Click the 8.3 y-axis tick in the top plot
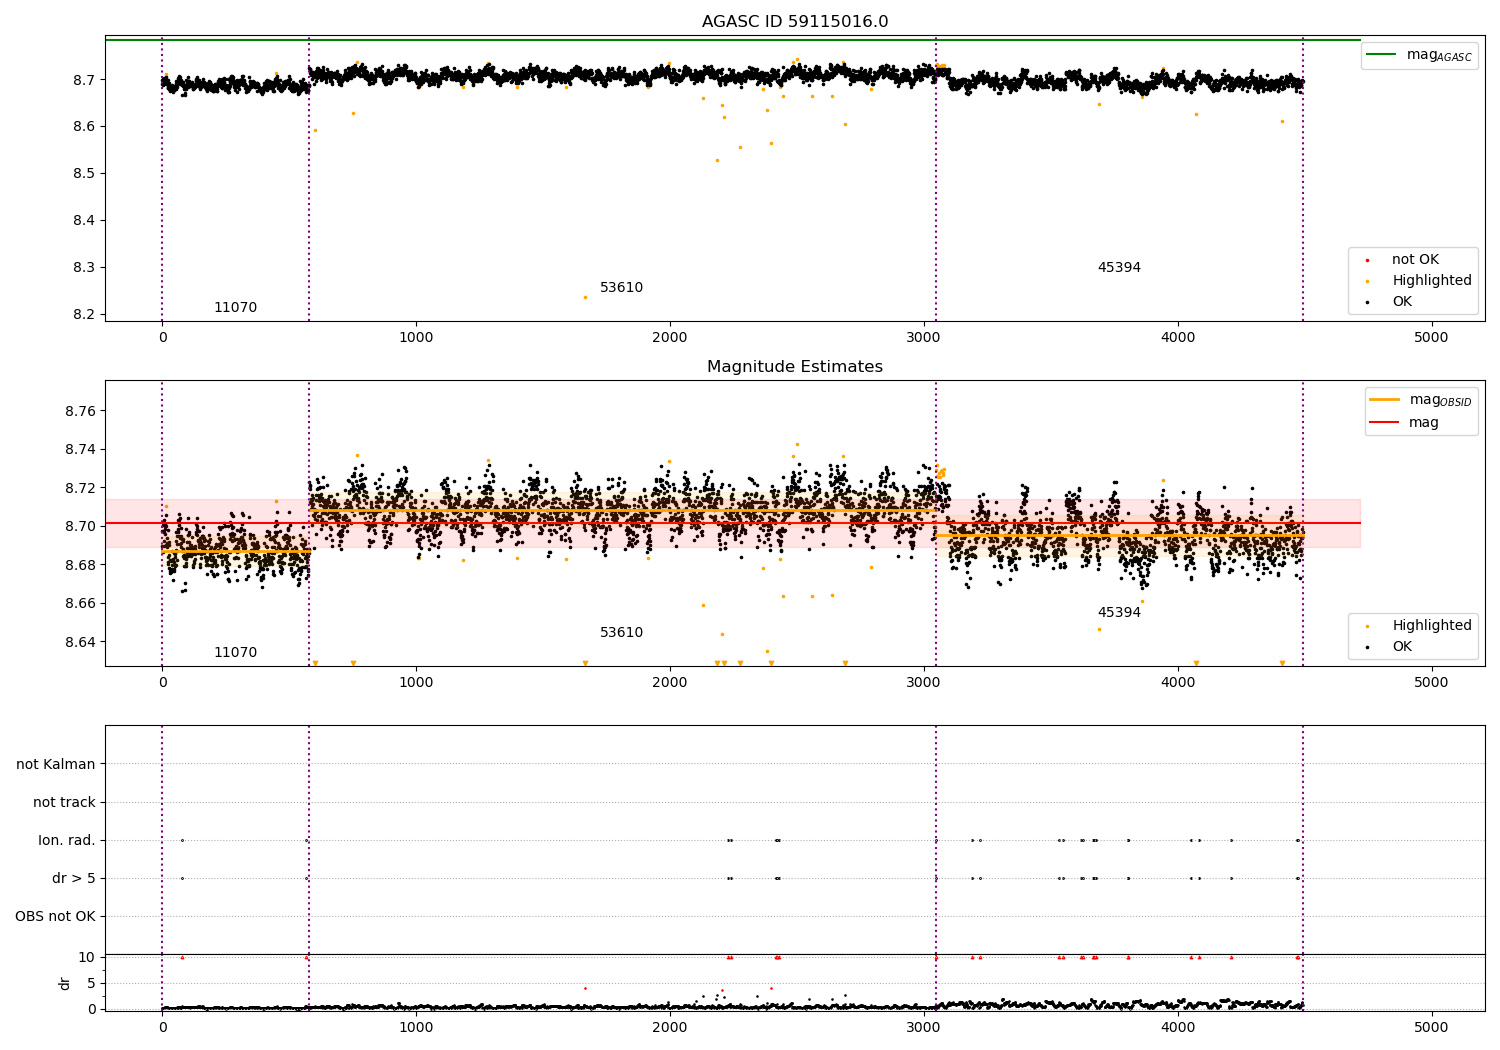The width and height of the screenshot is (1500, 1050). pos(84,267)
